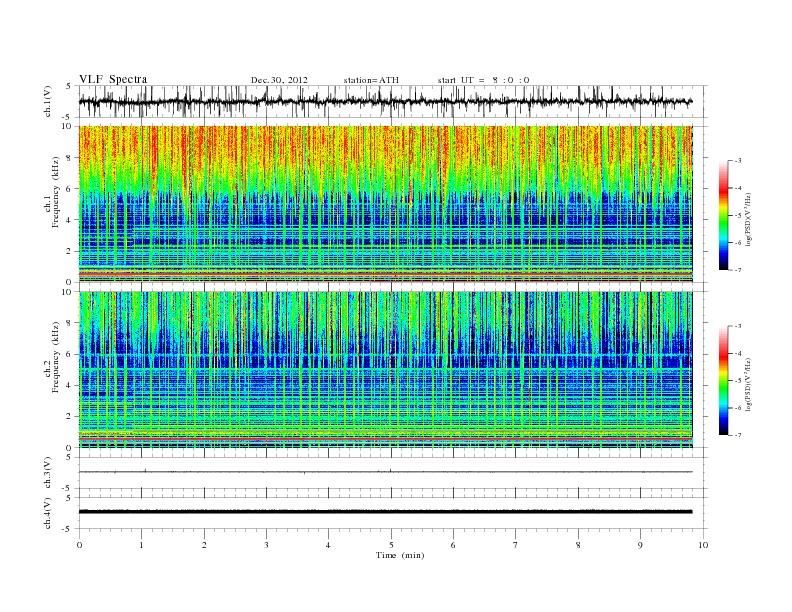Screen dimensions: 792x612
Task: Click the "-5" tick on ch.2 colorbar
Action: point(738,381)
